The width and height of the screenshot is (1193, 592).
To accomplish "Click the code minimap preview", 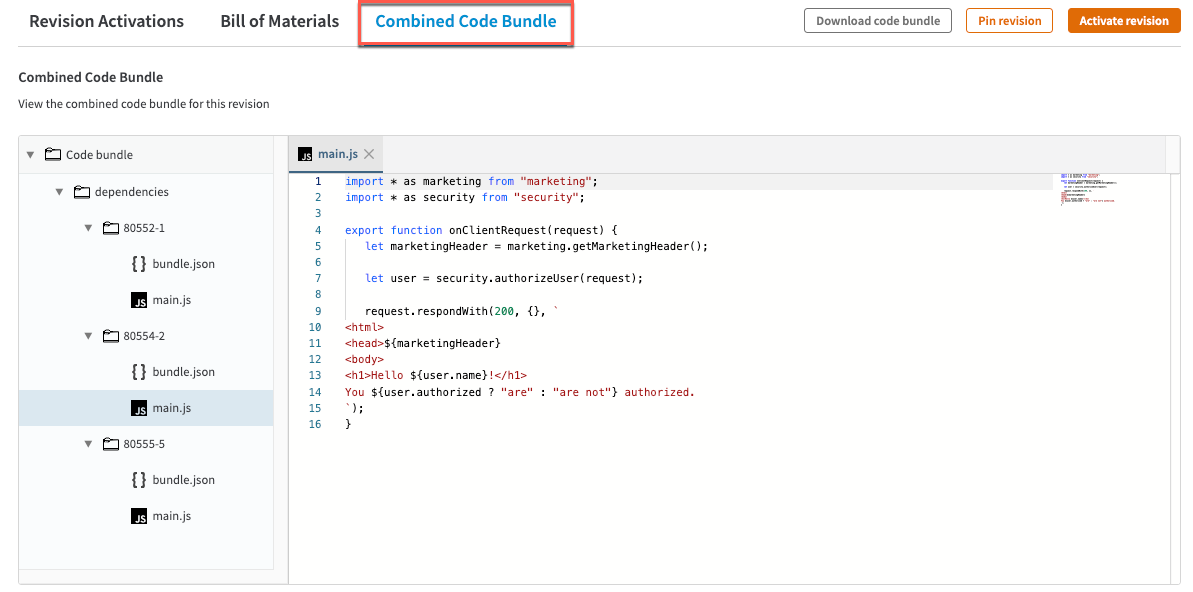I will (1088, 189).
